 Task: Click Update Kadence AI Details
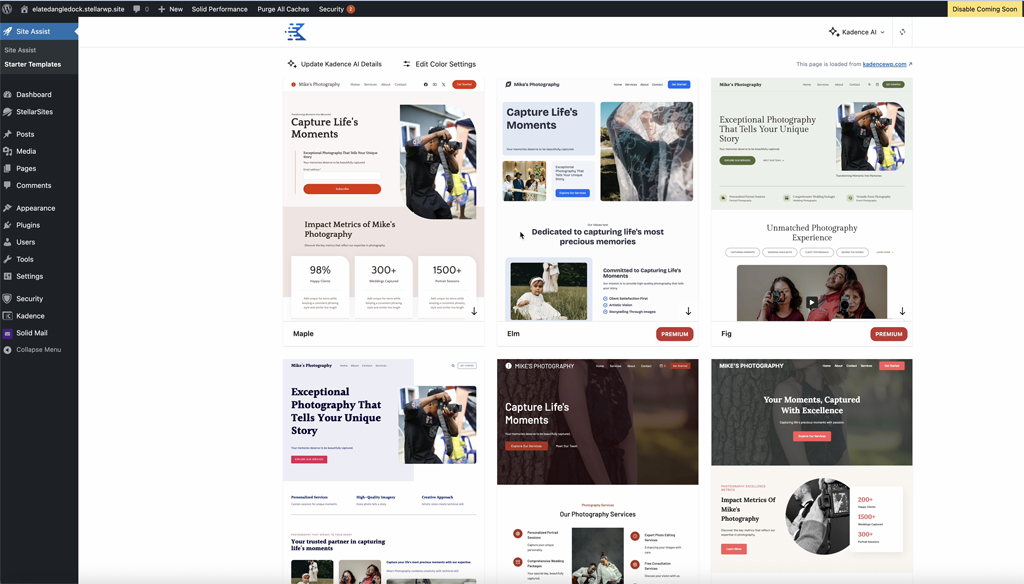334,64
